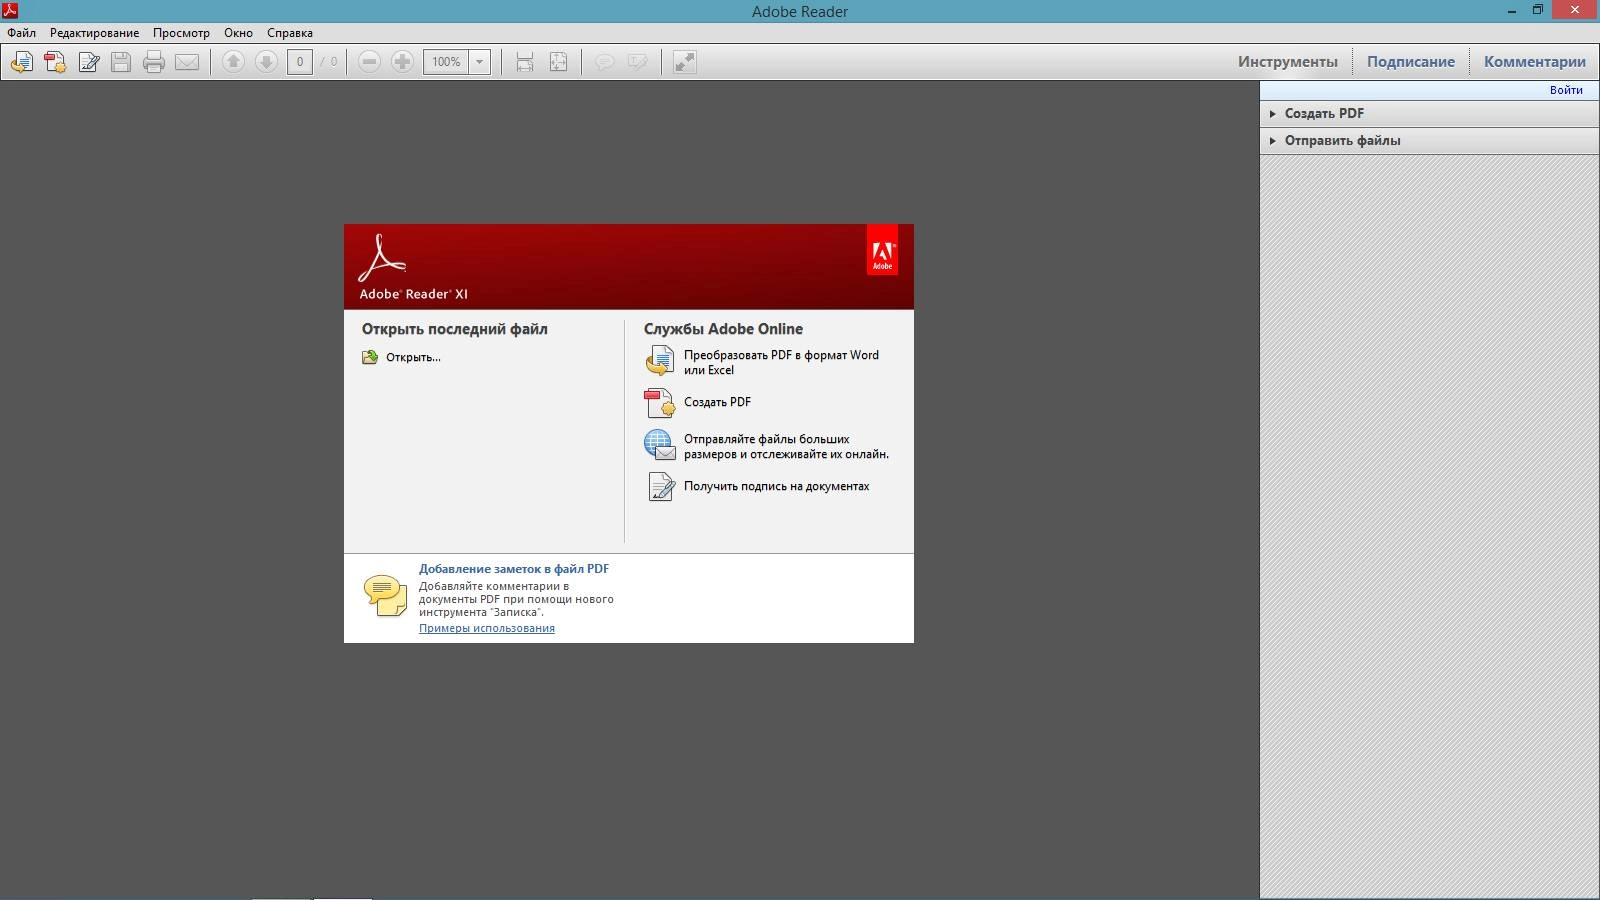Click the 100% zoom value field
The height and width of the screenshot is (900, 1600).
pyautogui.click(x=446, y=62)
